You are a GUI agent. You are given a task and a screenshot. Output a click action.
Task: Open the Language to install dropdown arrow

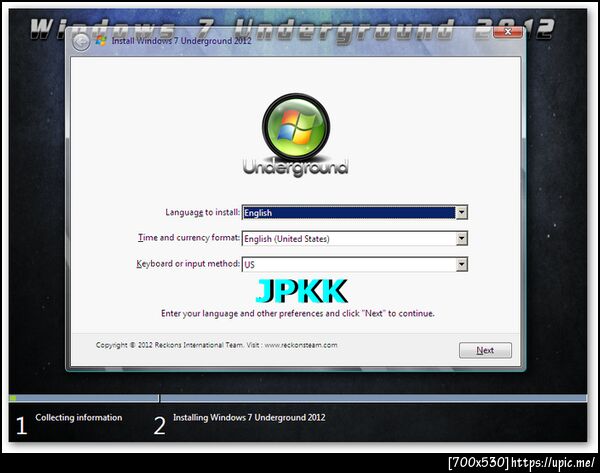(x=461, y=212)
